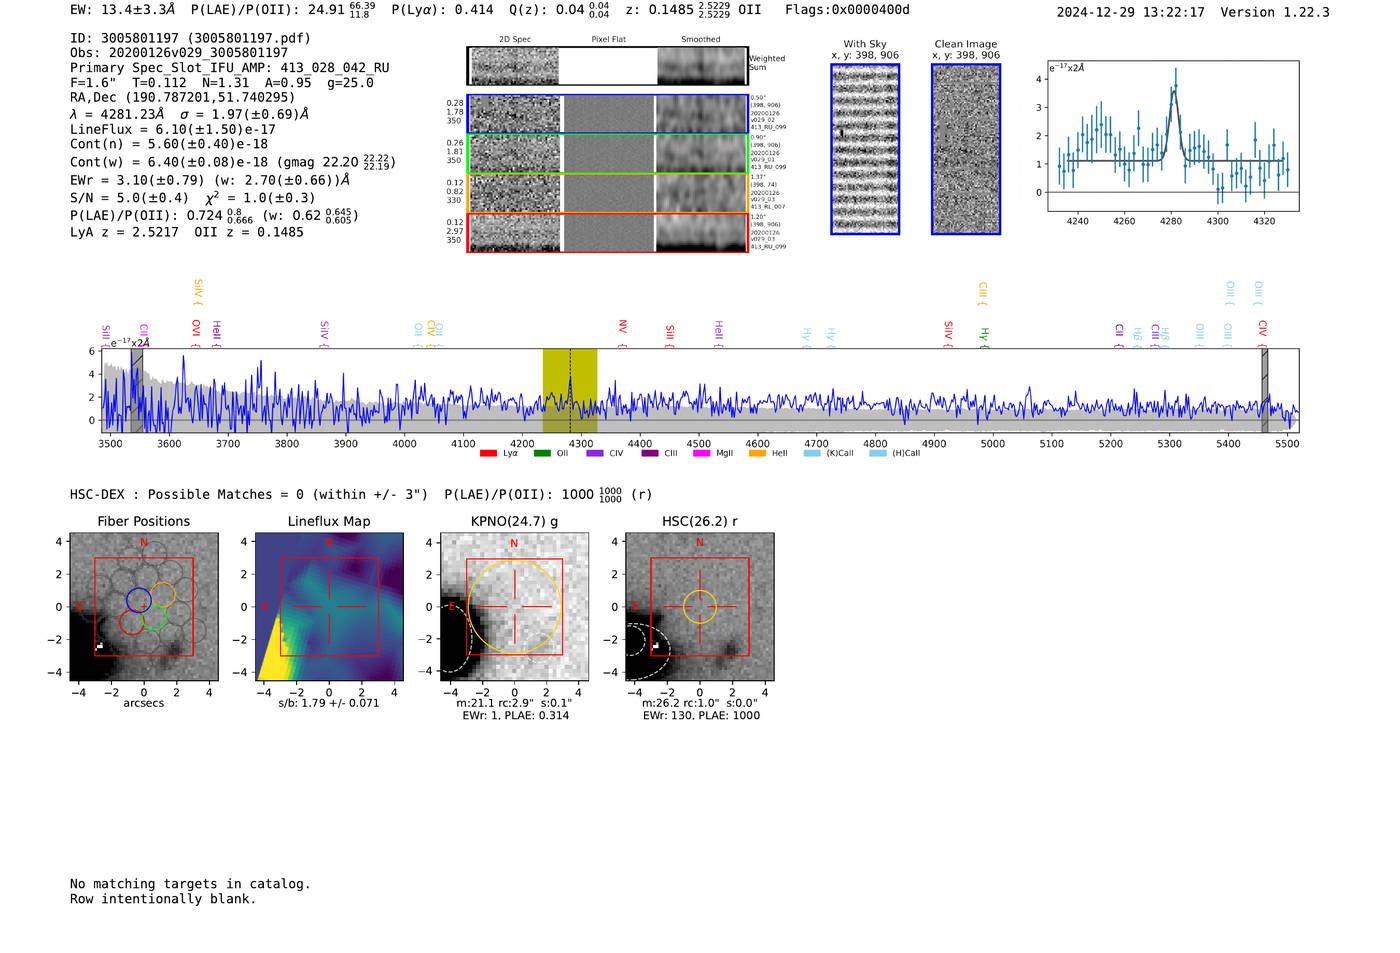Click the red fiber circle in Fiber Positions
Viewport: 1400px width, 953px height.
point(131,622)
